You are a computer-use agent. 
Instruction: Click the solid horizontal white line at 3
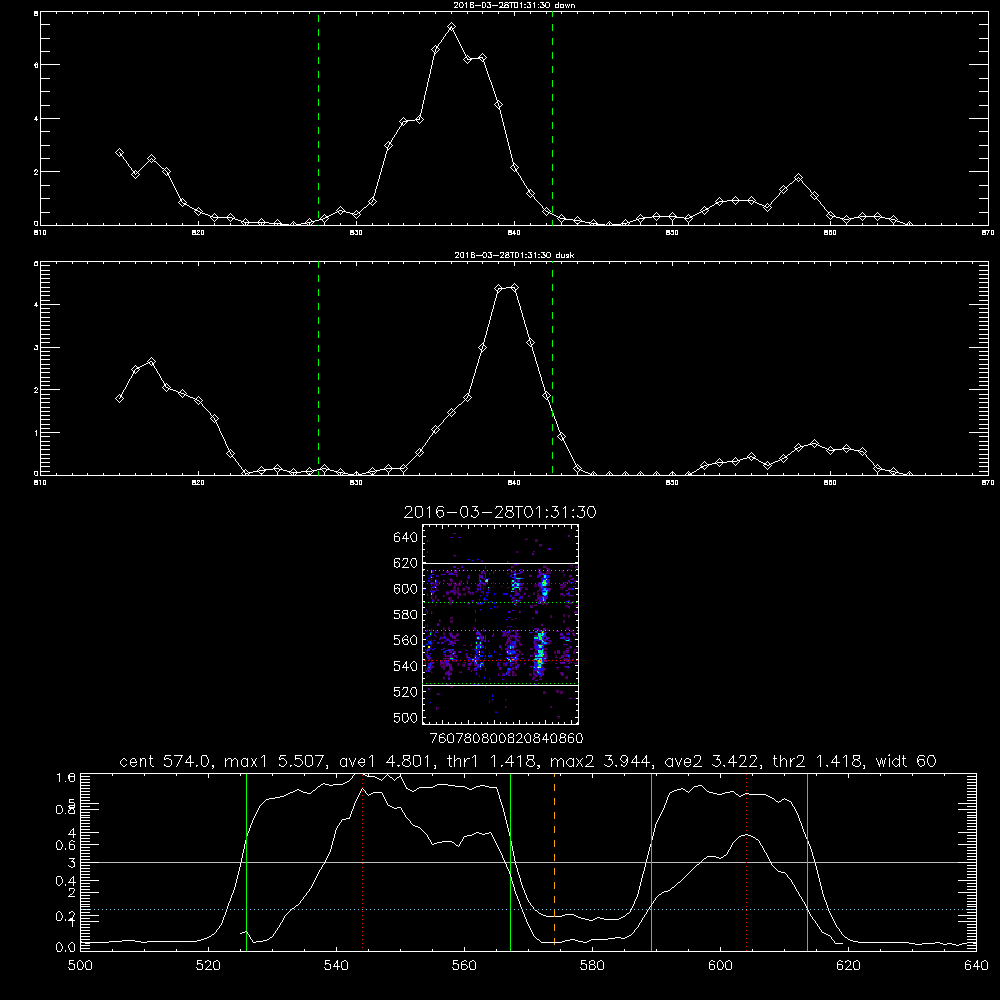tap(528, 862)
